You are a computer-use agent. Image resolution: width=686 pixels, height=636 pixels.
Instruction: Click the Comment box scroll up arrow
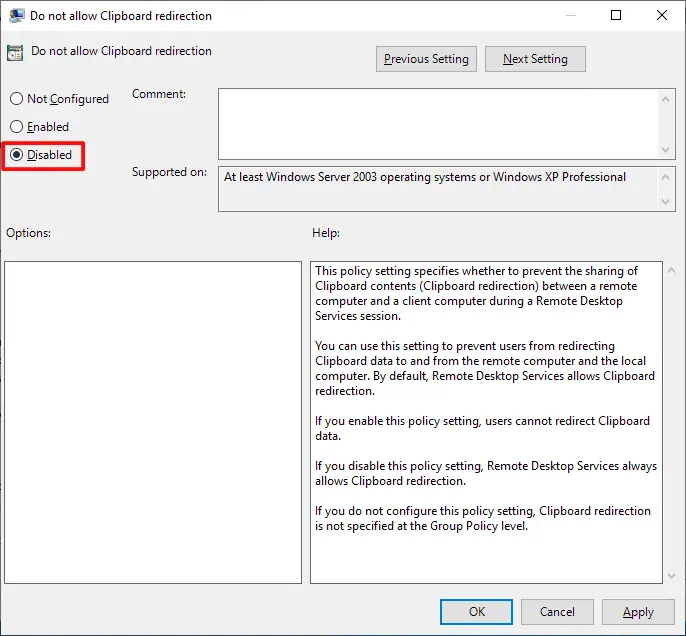pos(667,98)
